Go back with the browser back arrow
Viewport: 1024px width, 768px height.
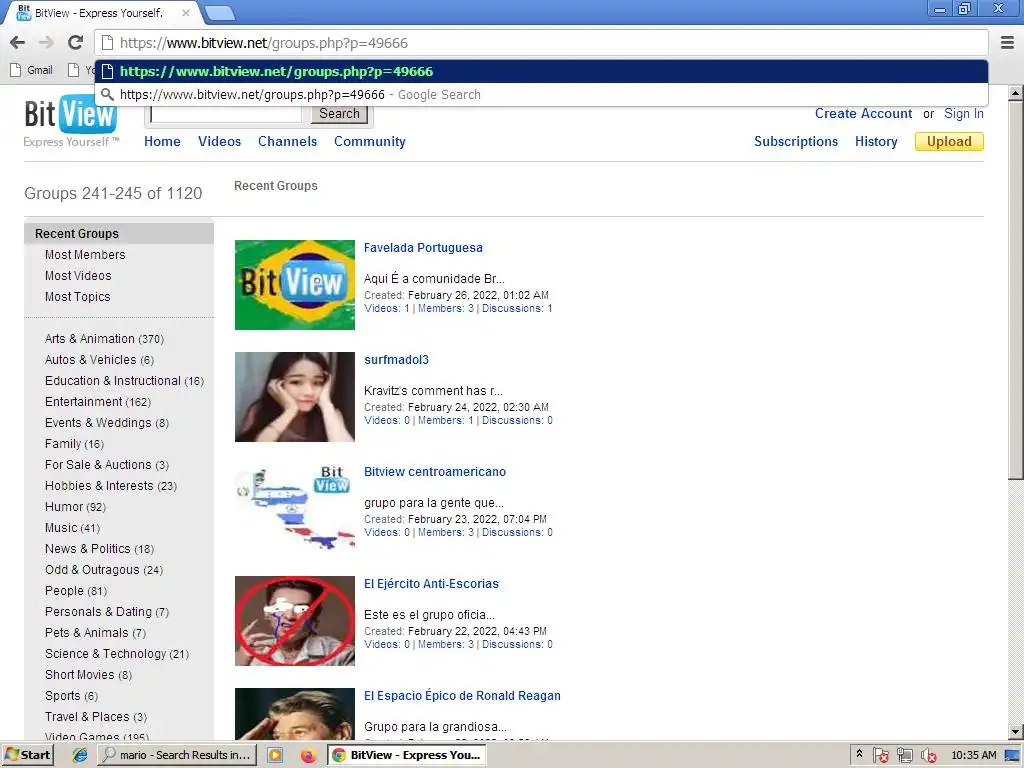[x=18, y=43]
